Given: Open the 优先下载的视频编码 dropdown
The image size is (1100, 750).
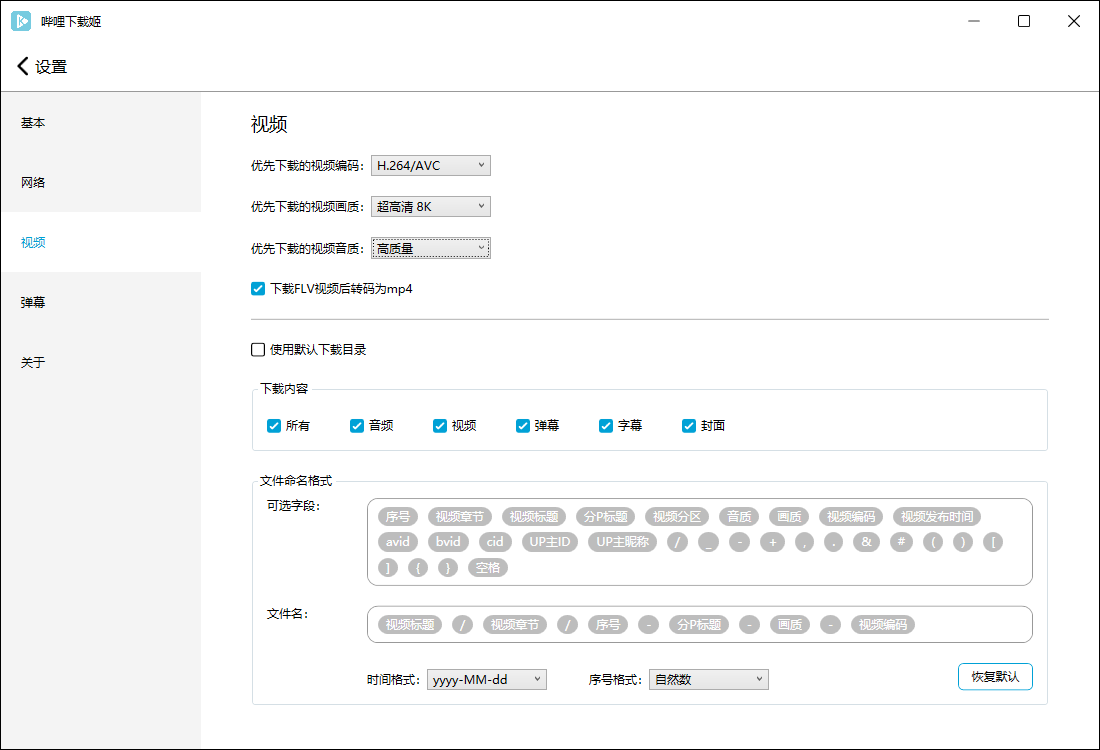Looking at the screenshot, I should click(x=430, y=165).
